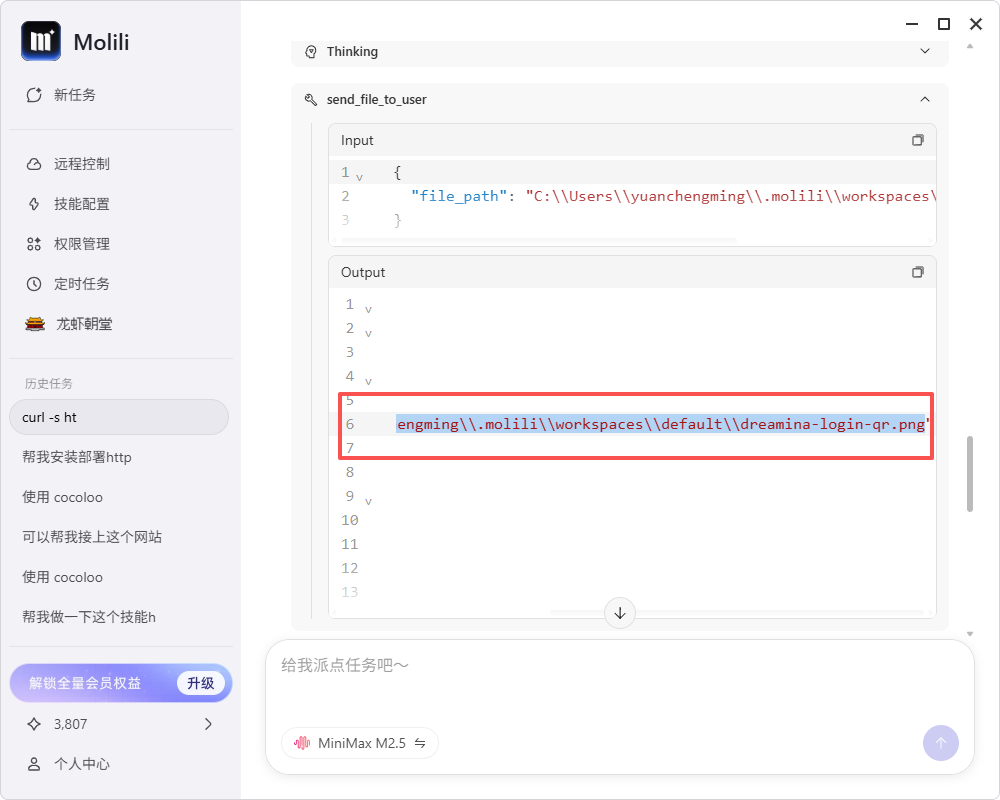Start a 新任务 new task
Viewport: 1000px width, 800px height.
74,95
